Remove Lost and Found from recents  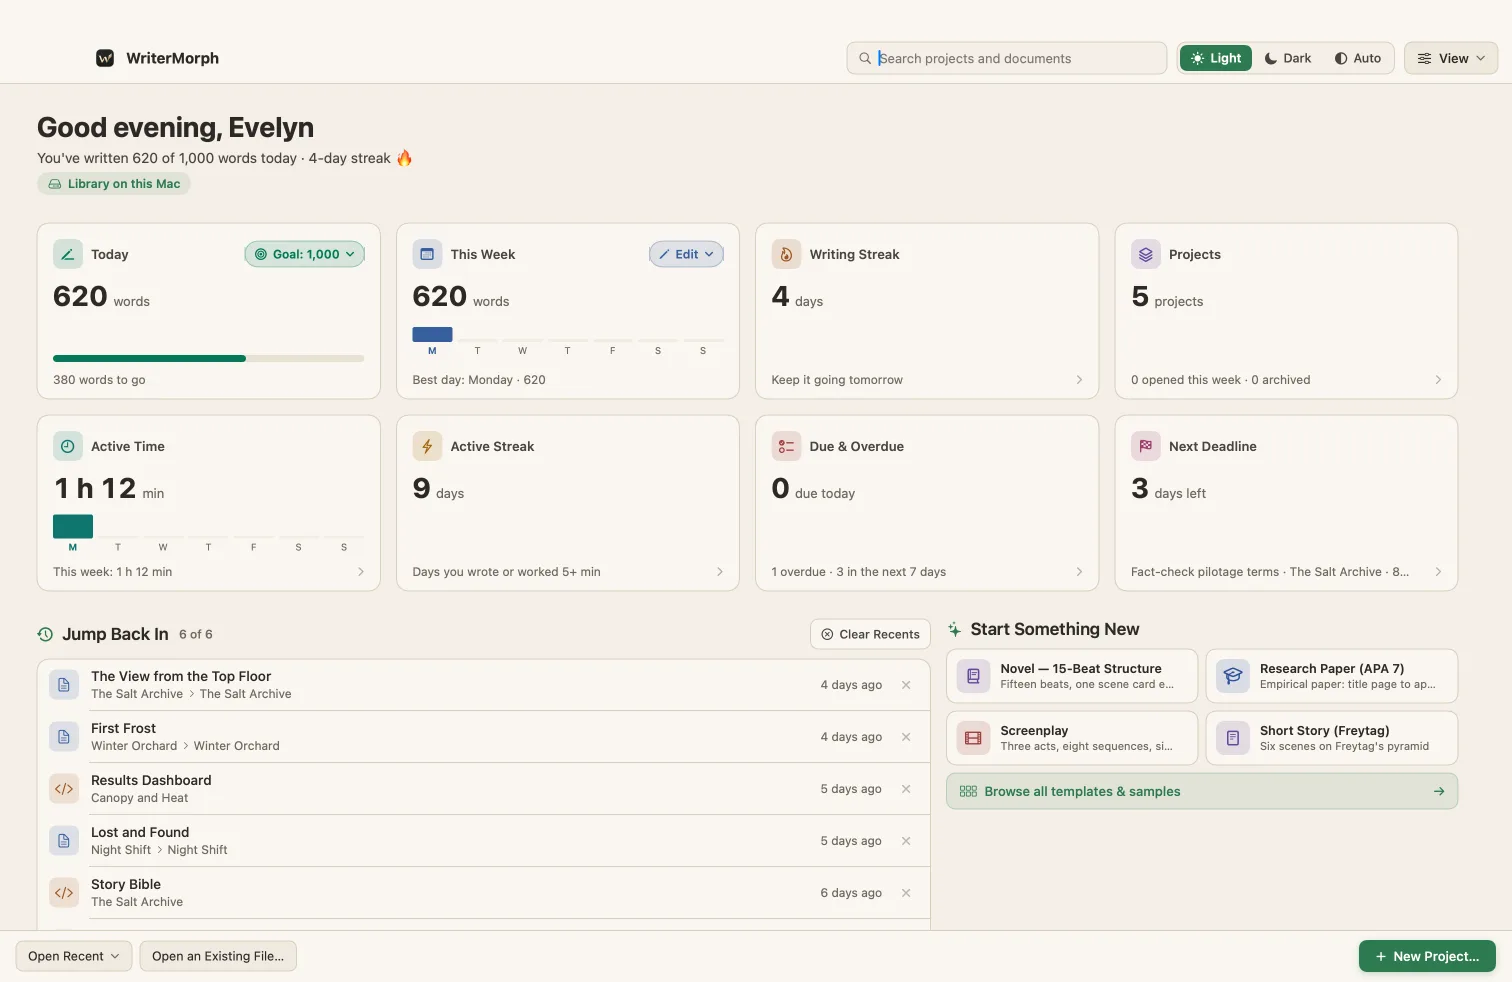click(906, 841)
